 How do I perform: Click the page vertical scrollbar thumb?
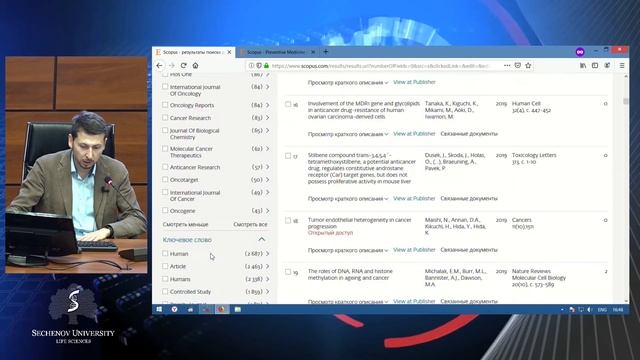click(x=626, y=101)
